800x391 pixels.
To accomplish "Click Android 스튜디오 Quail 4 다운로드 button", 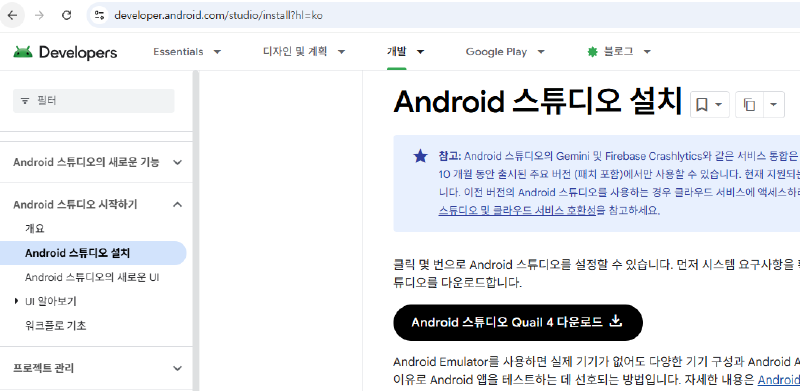I will click(518, 323).
